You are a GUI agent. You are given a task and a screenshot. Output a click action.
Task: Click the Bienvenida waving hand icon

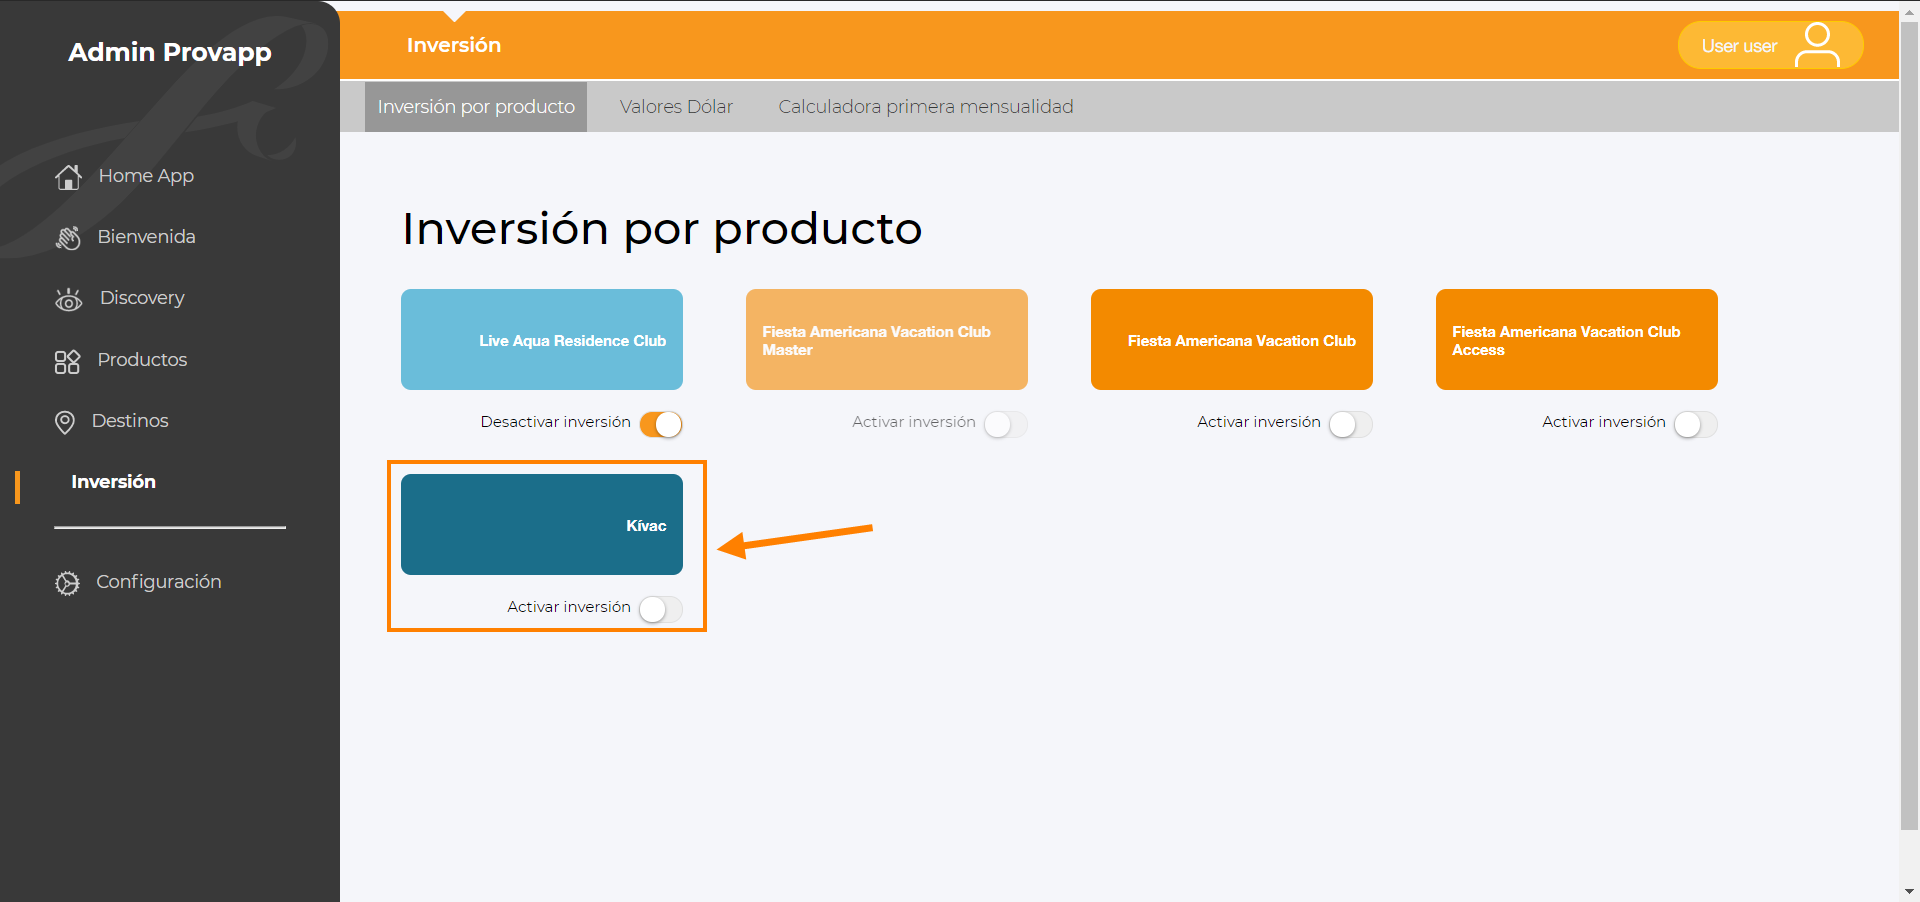68,238
